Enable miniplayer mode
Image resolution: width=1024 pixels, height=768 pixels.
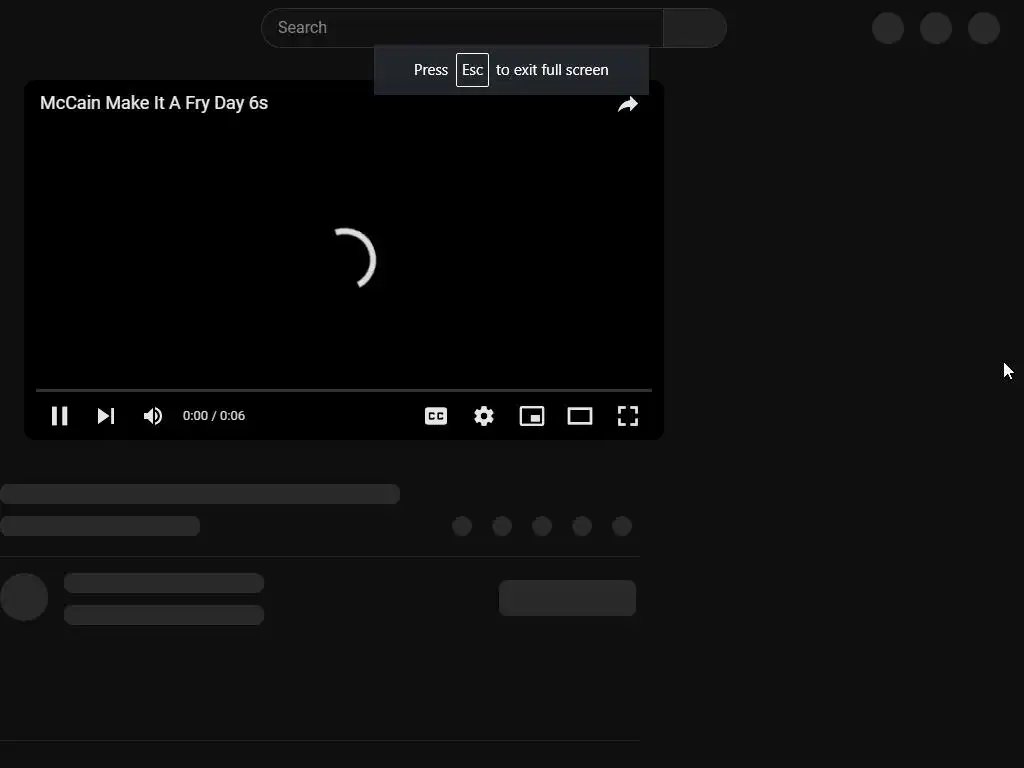pyautogui.click(x=532, y=416)
